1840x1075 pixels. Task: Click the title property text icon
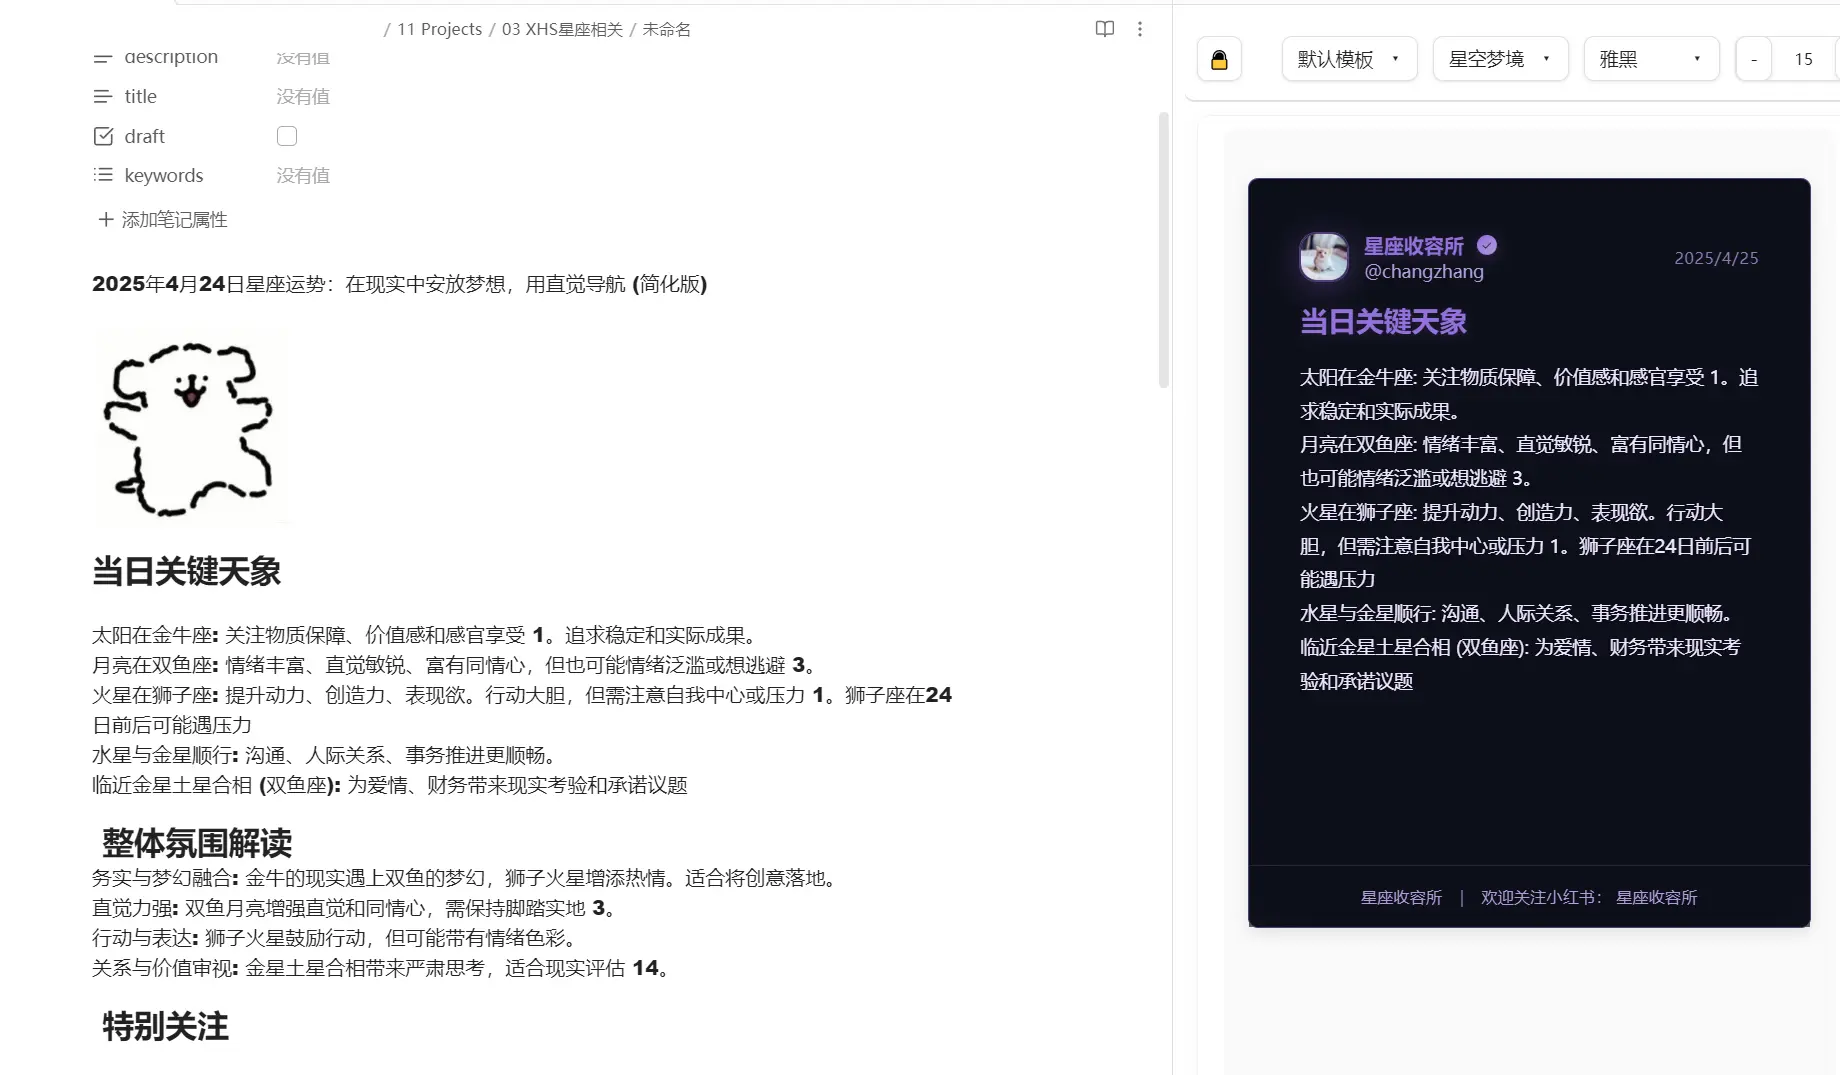pyautogui.click(x=103, y=96)
